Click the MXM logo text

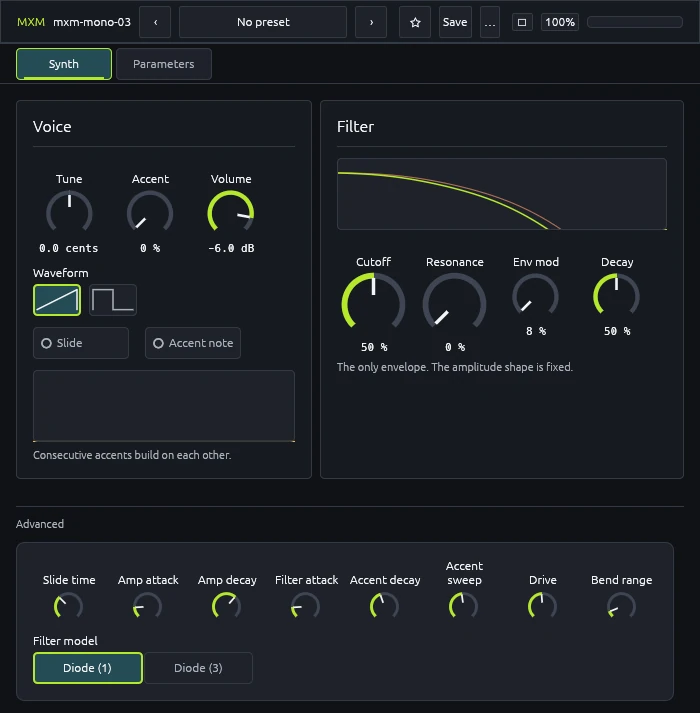click(31, 22)
